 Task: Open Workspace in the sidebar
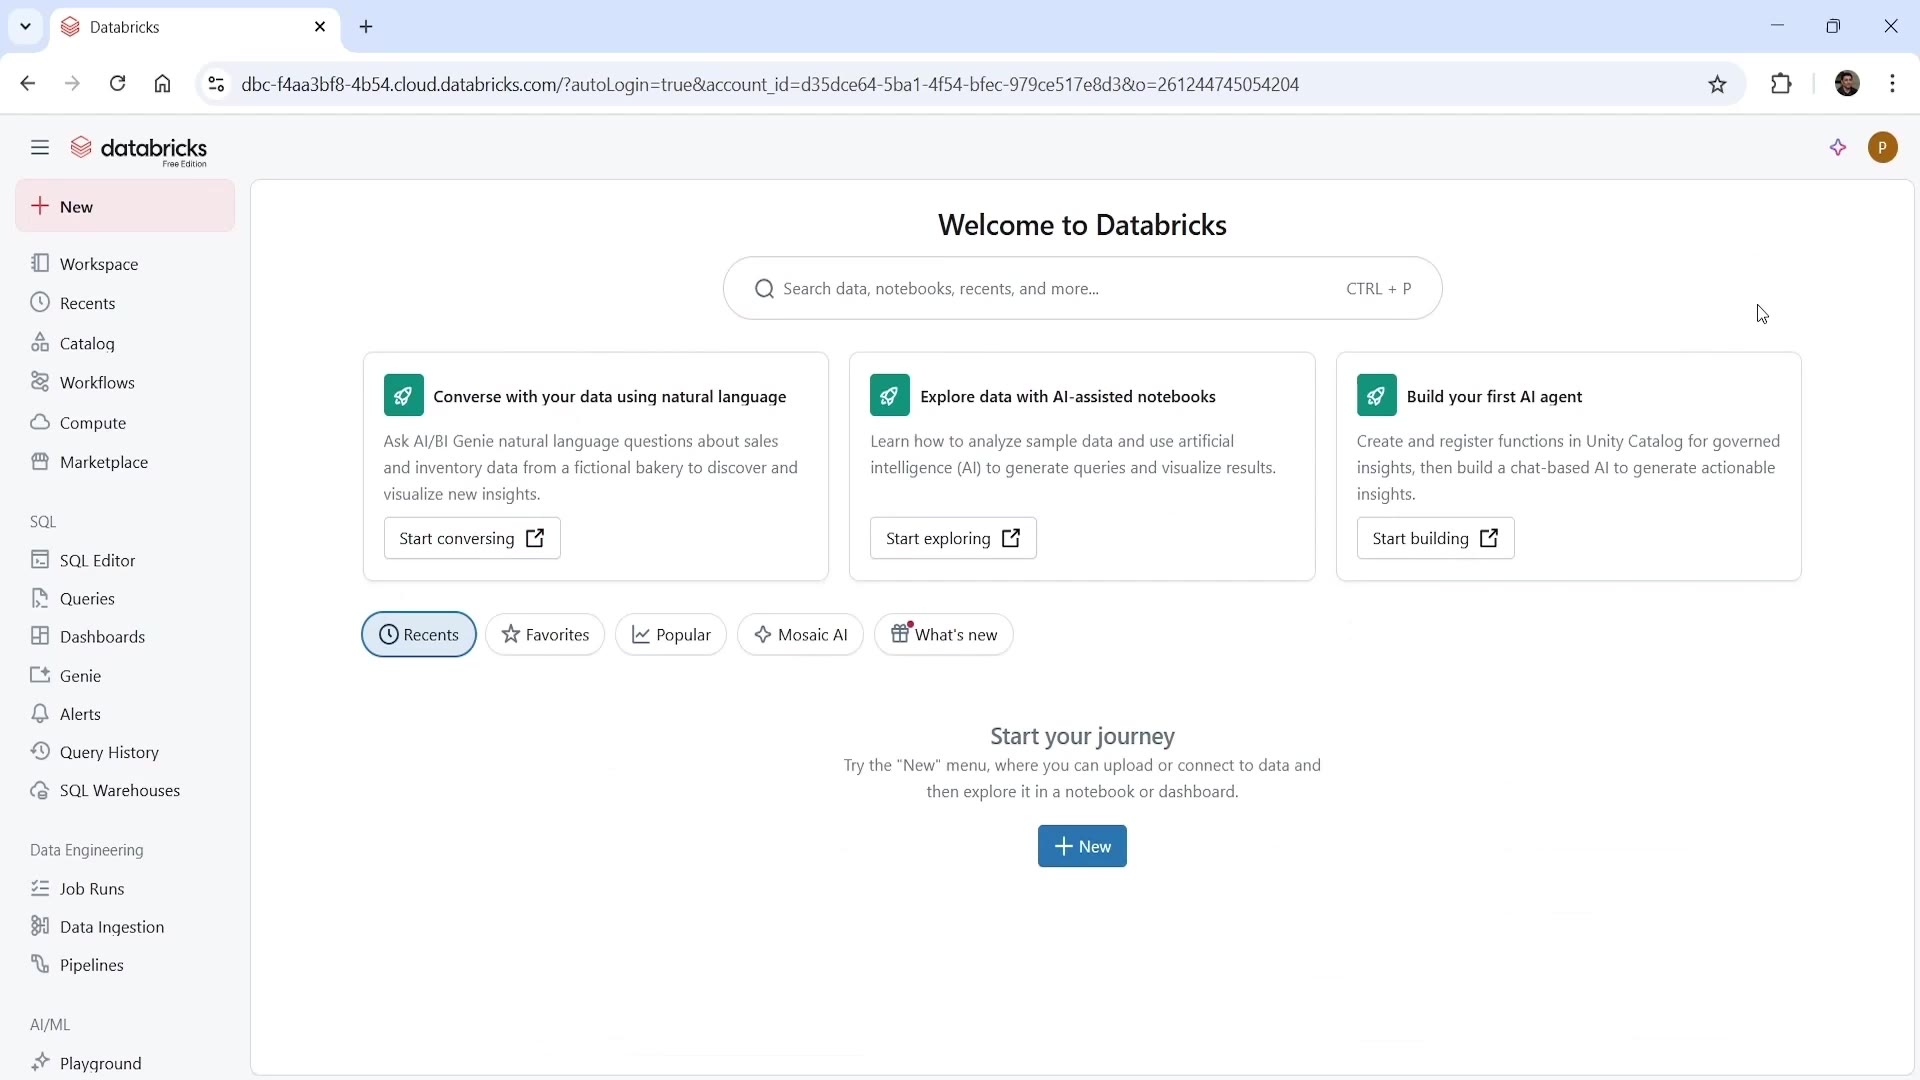point(125,264)
